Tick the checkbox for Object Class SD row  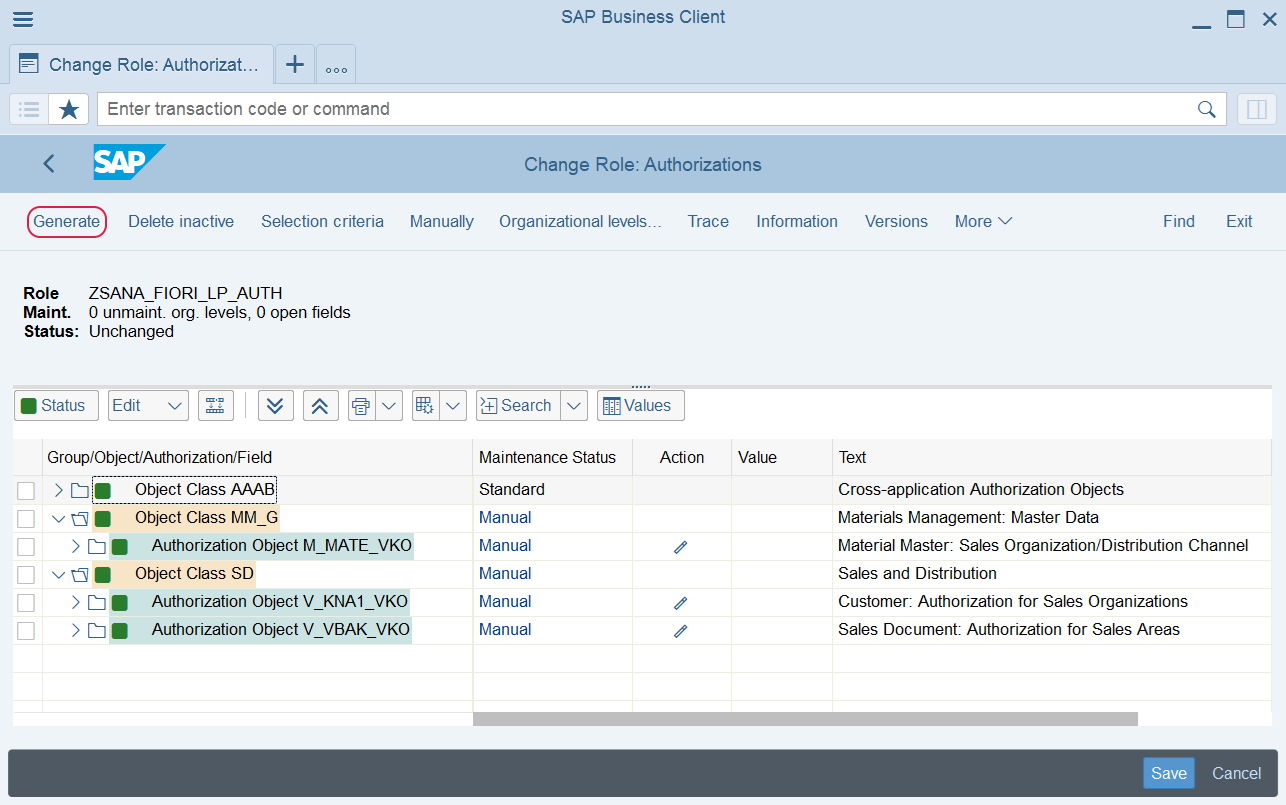pyautogui.click(x=26, y=575)
